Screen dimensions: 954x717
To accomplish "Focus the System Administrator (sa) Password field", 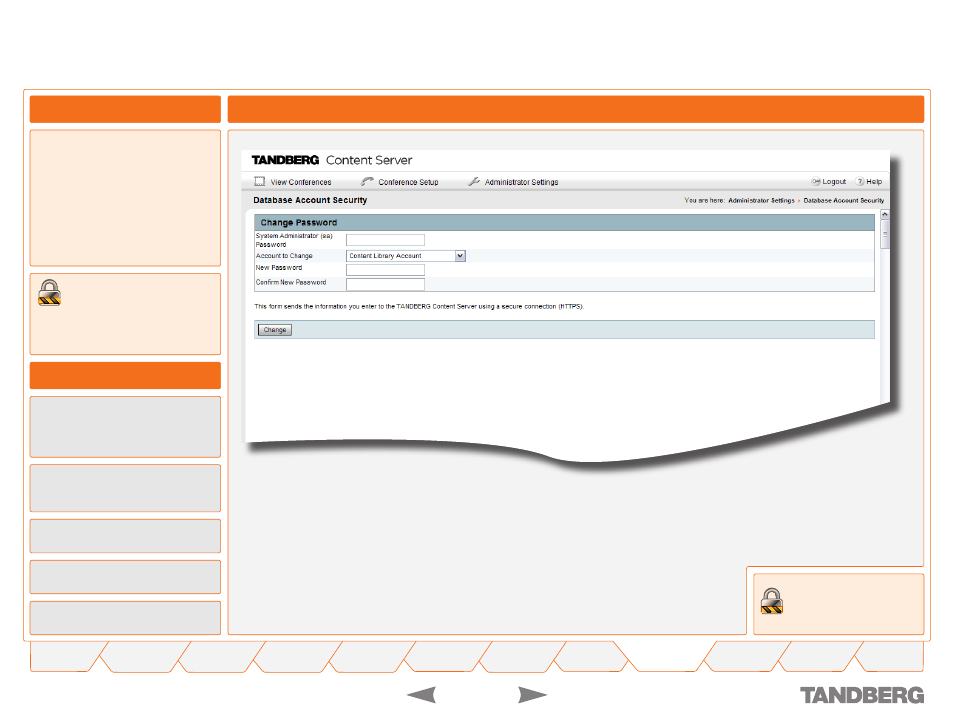I will [x=385, y=240].
